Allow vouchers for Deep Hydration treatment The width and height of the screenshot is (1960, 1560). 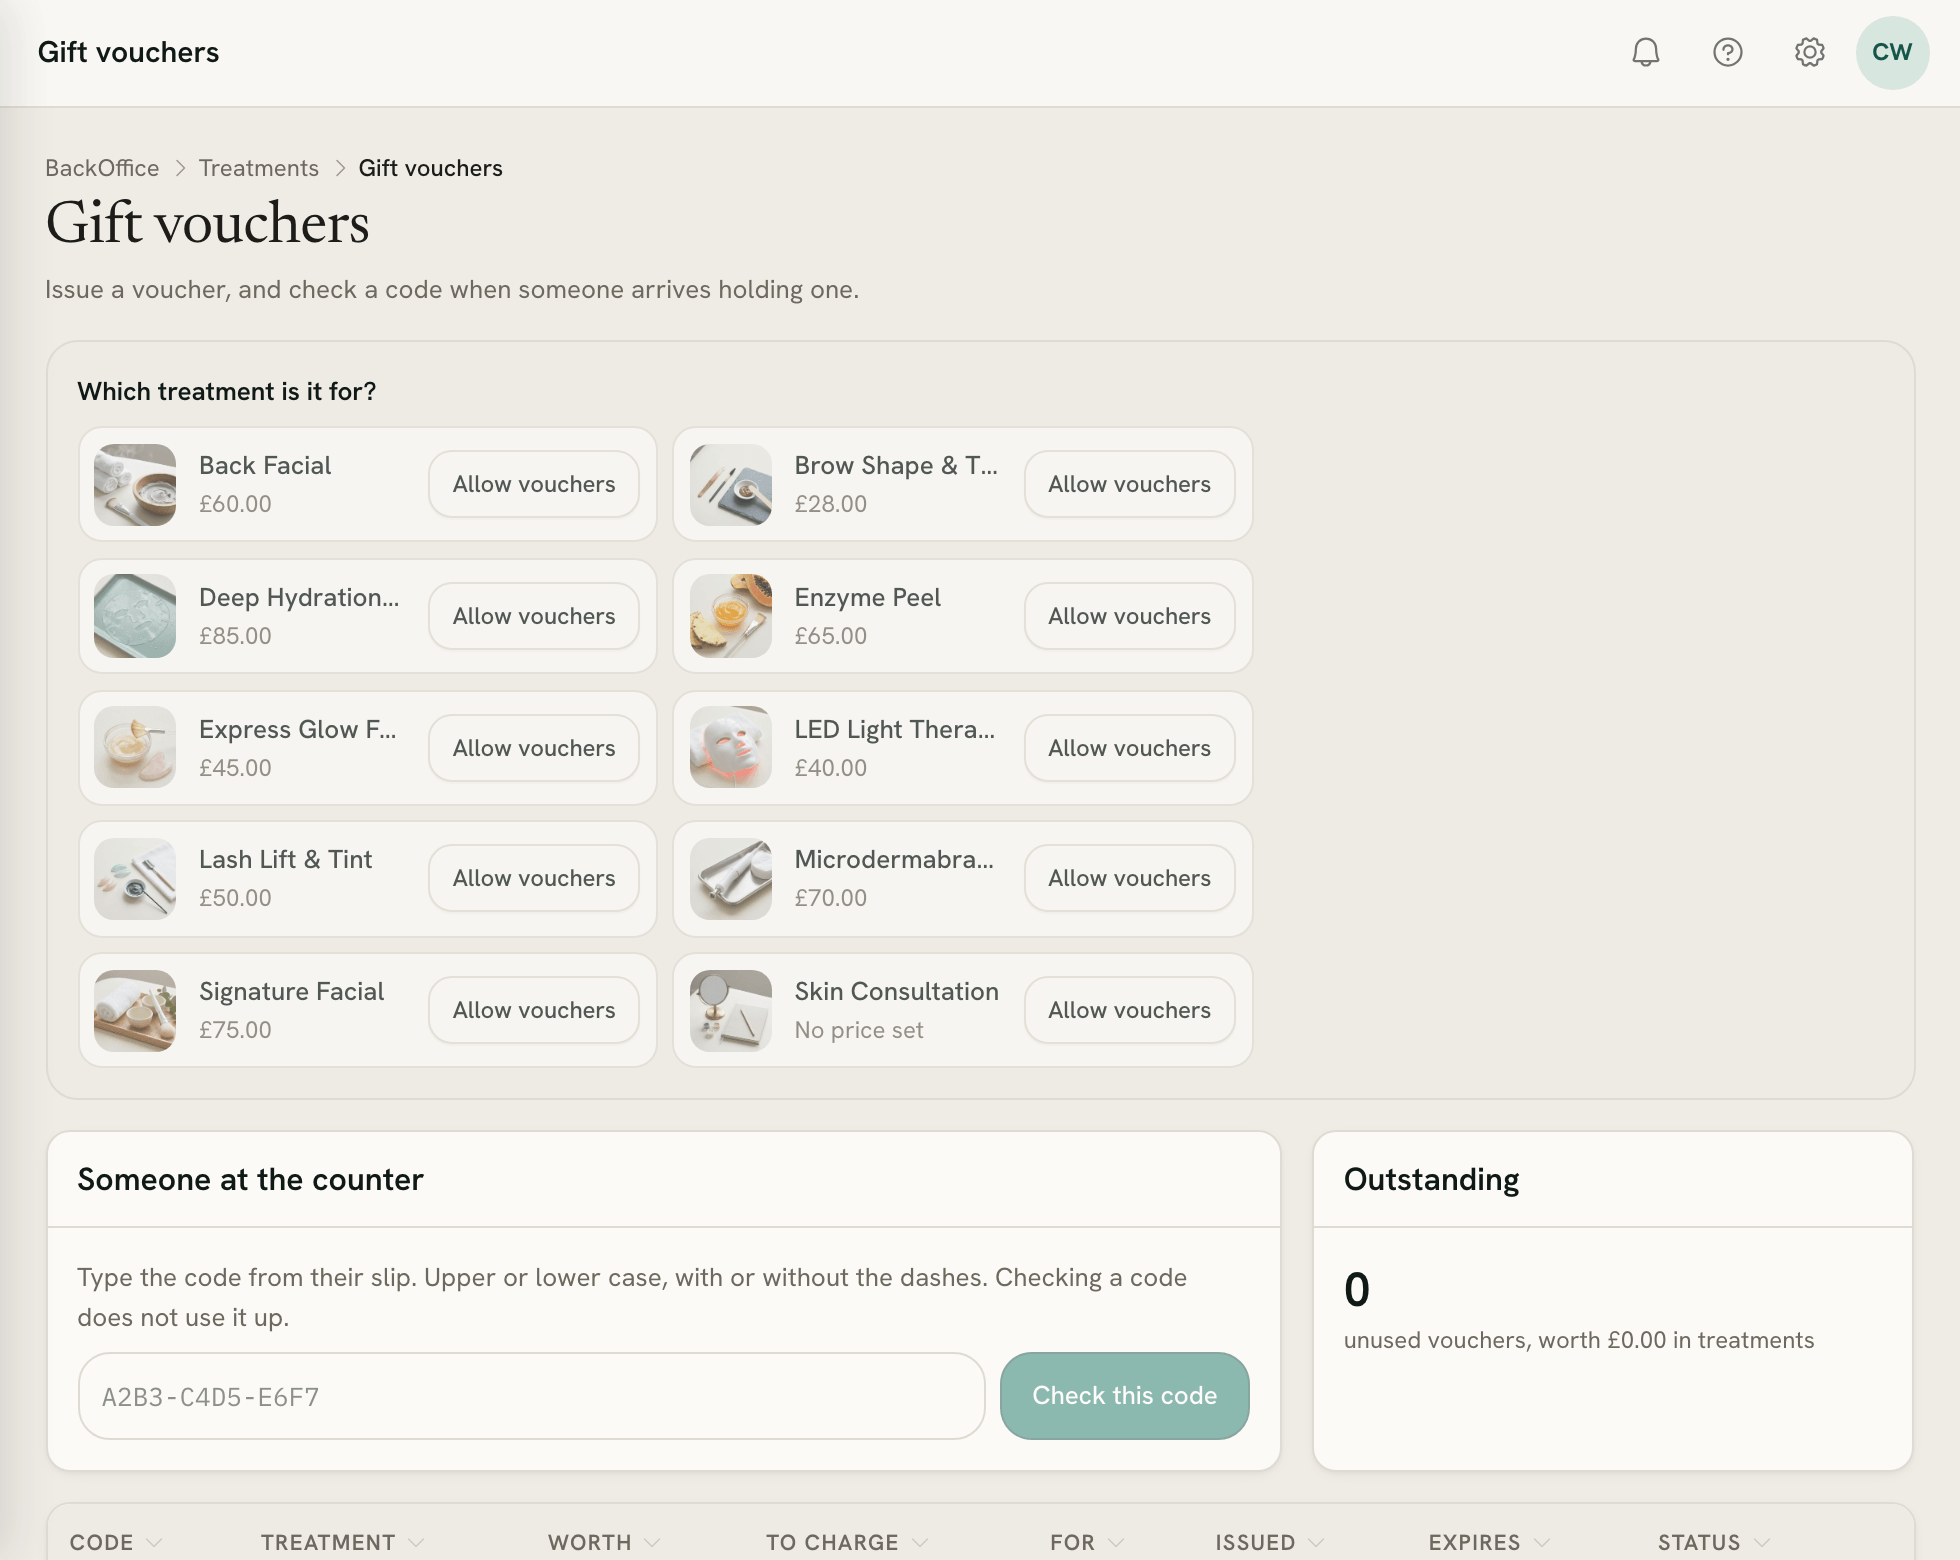point(534,616)
